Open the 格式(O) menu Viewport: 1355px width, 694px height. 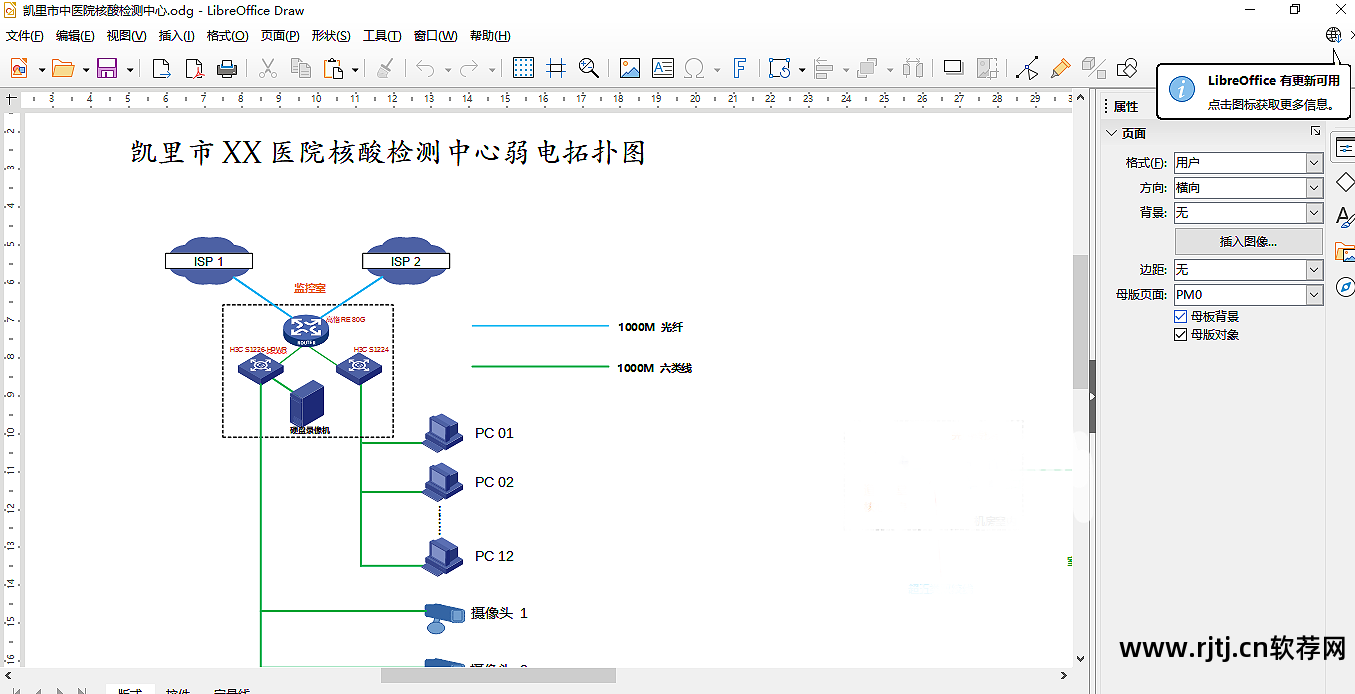(227, 36)
